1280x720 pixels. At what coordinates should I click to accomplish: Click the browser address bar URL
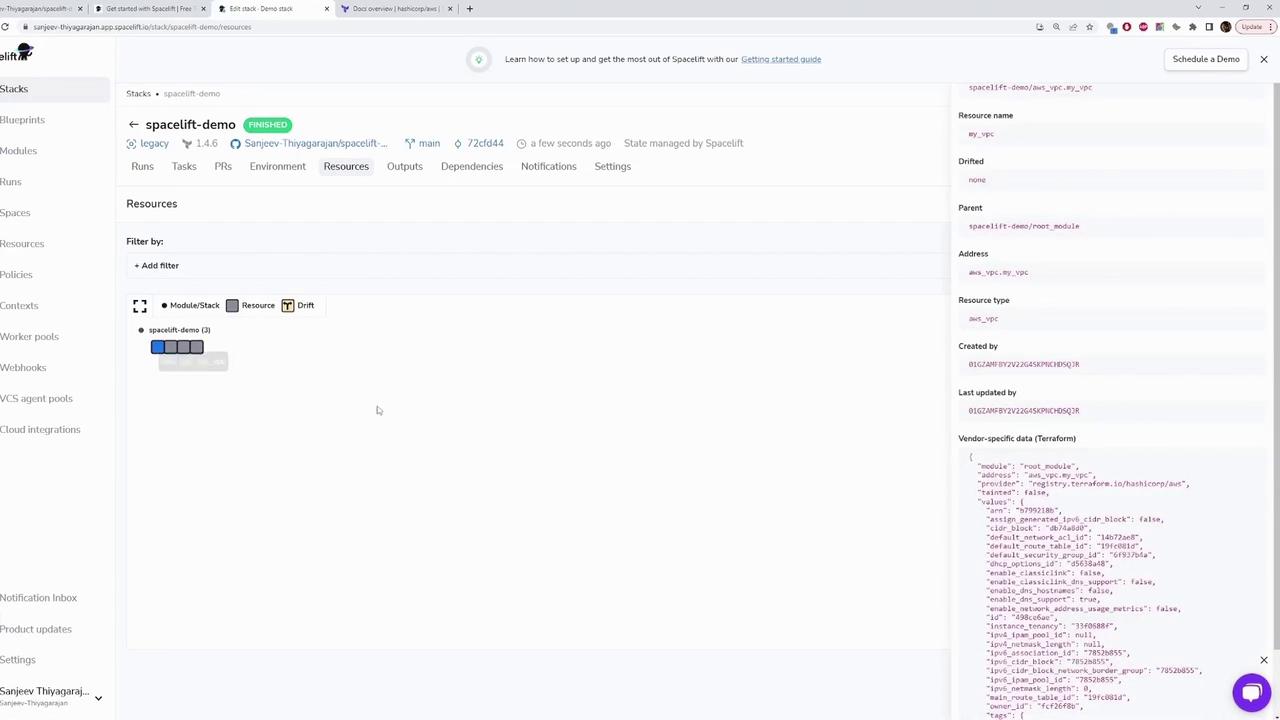click(x=142, y=27)
